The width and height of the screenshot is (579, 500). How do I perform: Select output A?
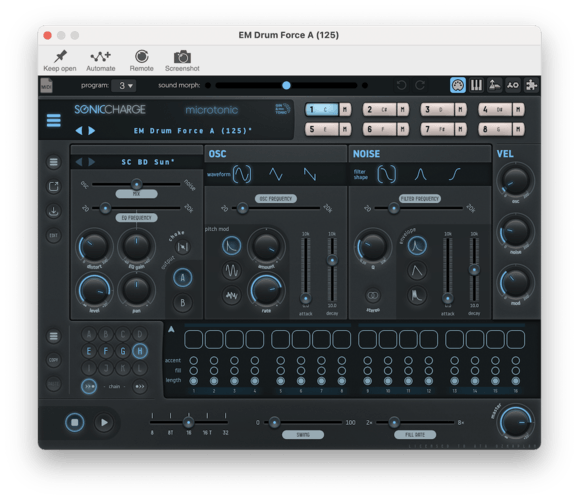pos(182,278)
